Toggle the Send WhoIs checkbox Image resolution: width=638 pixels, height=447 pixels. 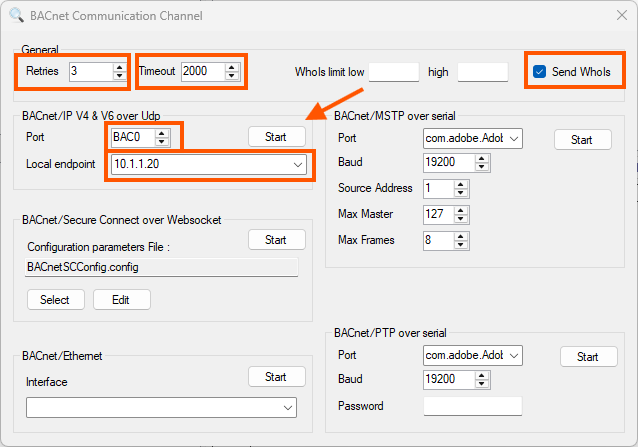point(539,72)
